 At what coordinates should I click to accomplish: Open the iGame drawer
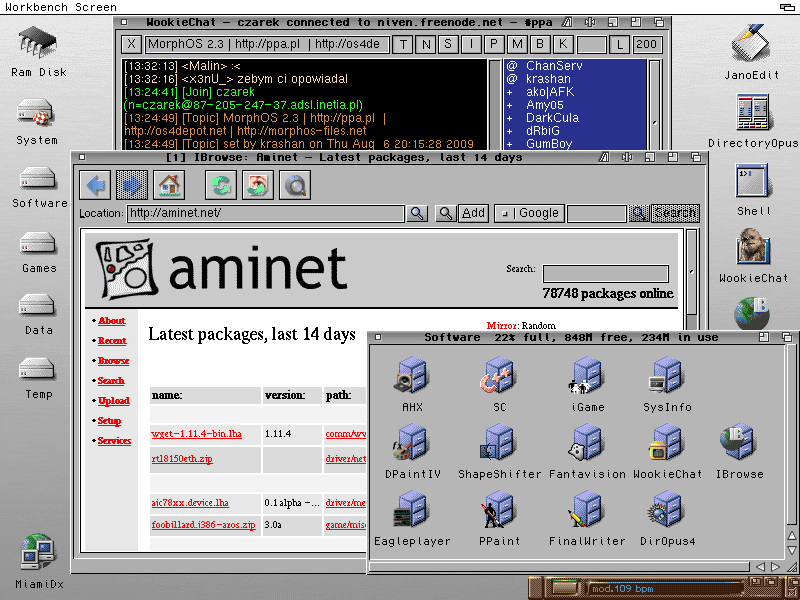[x=587, y=376]
